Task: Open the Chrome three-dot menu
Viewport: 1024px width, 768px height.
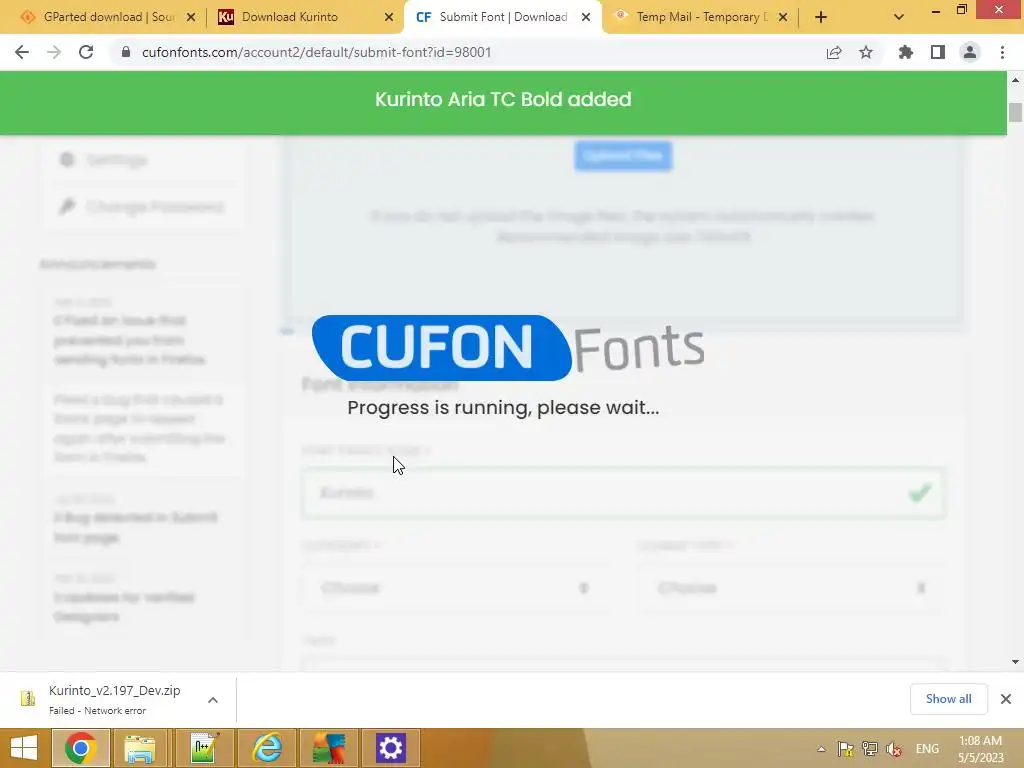Action: [x=1002, y=52]
